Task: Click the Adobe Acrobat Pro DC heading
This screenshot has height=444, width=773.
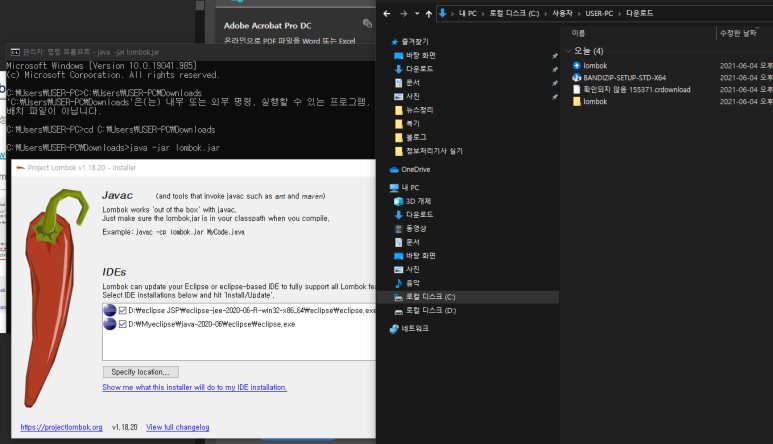Action: [x=267, y=26]
